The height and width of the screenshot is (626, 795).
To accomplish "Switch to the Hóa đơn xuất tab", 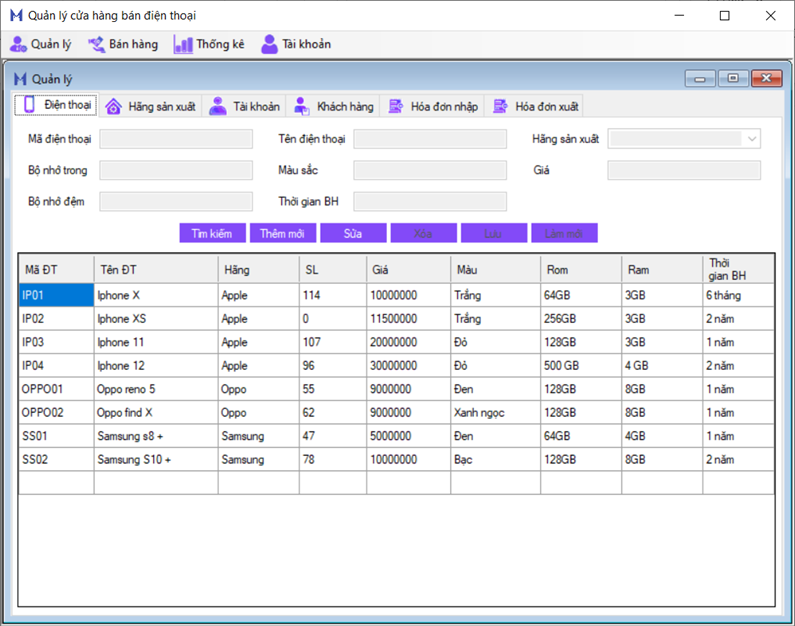I will click(x=535, y=106).
